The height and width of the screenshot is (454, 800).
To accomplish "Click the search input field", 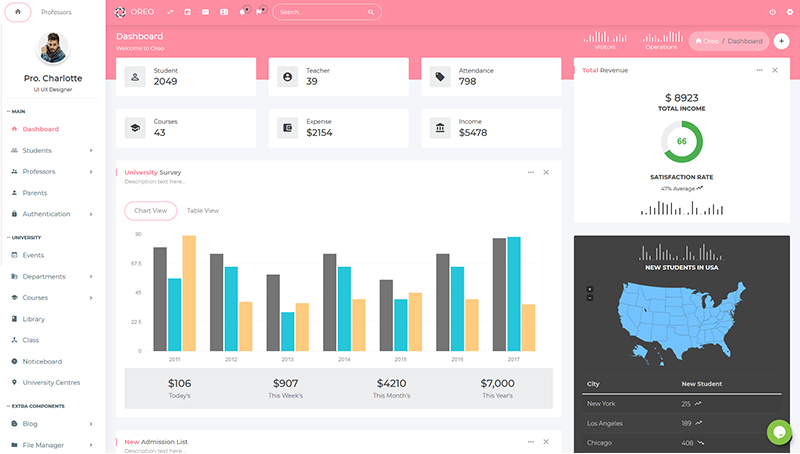I will (x=320, y=12).
